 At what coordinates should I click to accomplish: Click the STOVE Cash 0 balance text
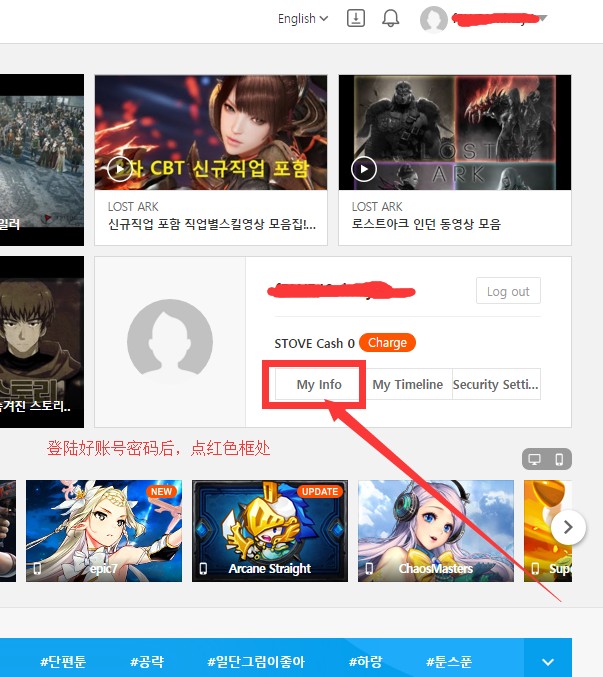tap(314, 344)
